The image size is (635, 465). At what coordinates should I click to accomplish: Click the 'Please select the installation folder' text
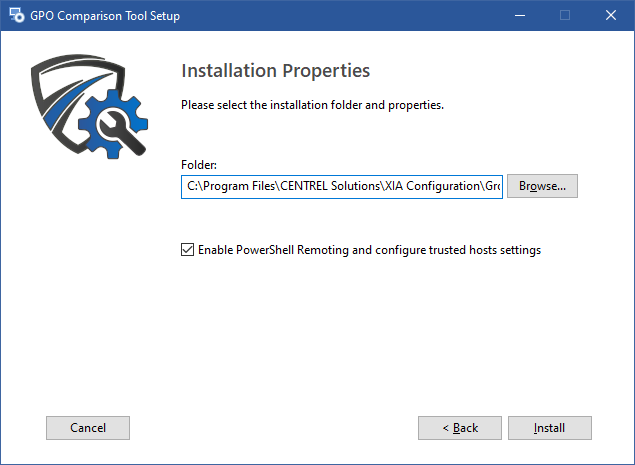(x=312, y=105)
